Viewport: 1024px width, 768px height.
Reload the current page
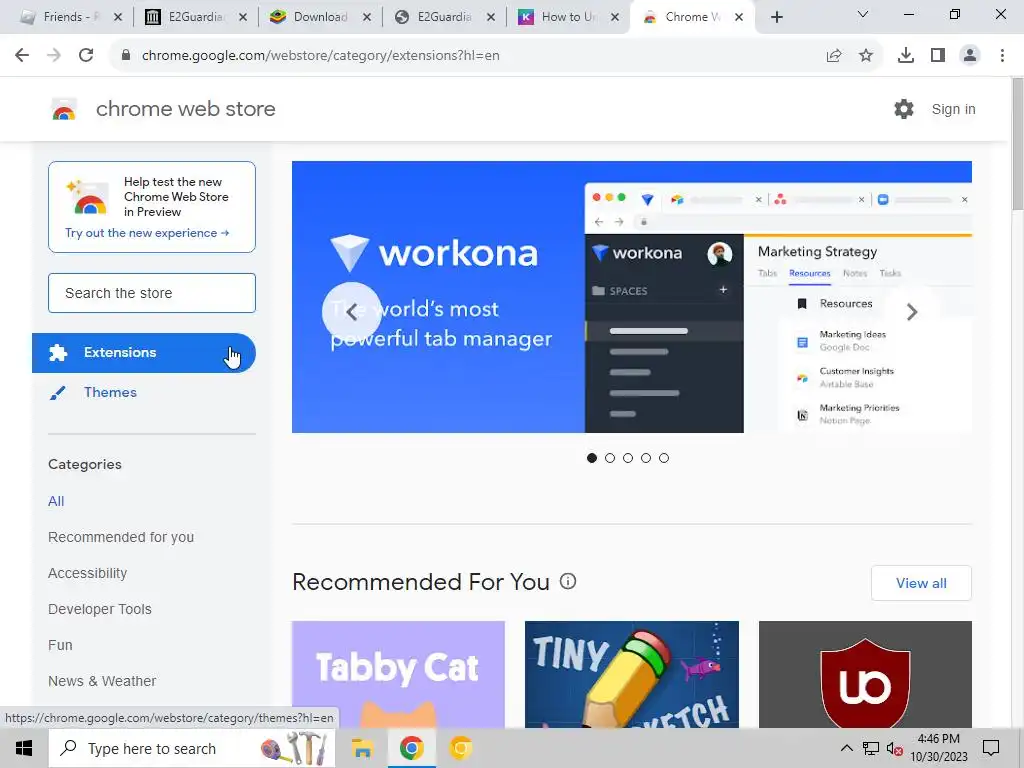point(86,56)
